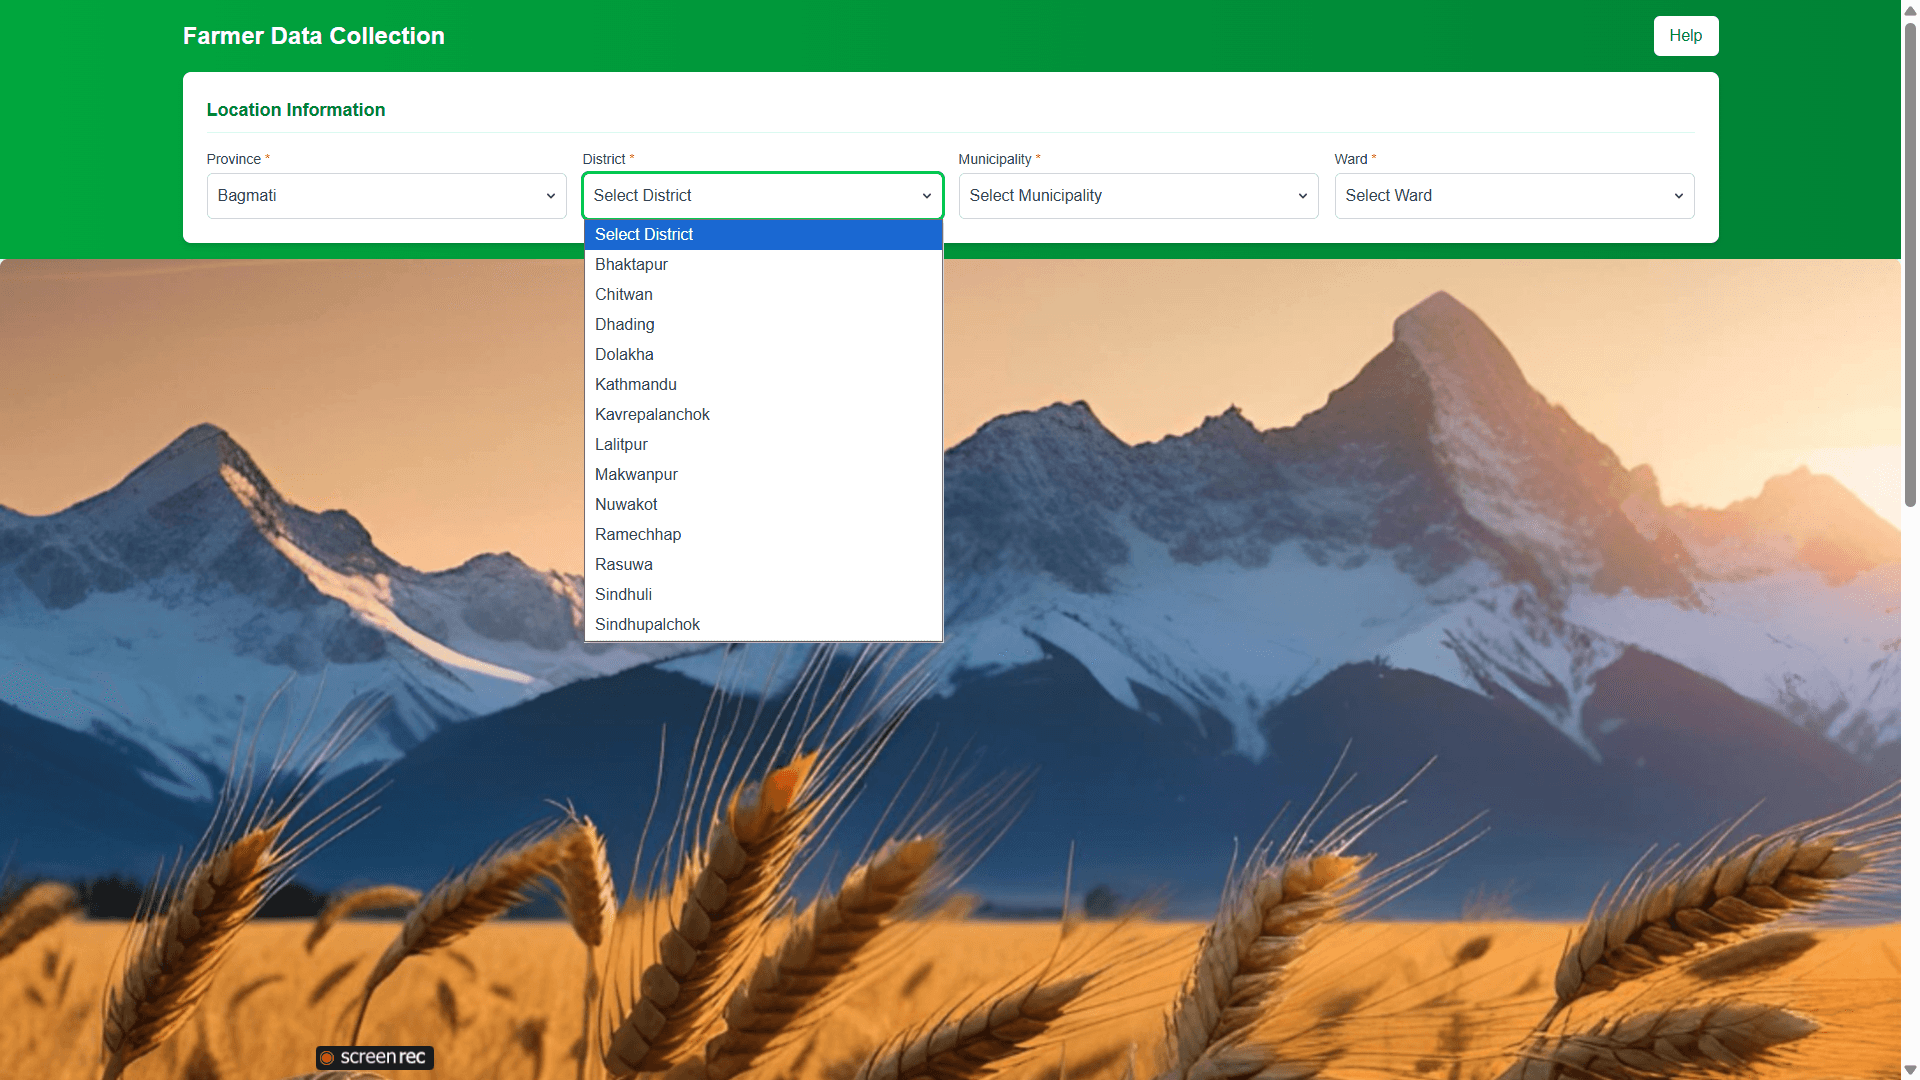Choose Nuwakot from the district list
Screen dimensions: 1920x1080
pos(626,505)
